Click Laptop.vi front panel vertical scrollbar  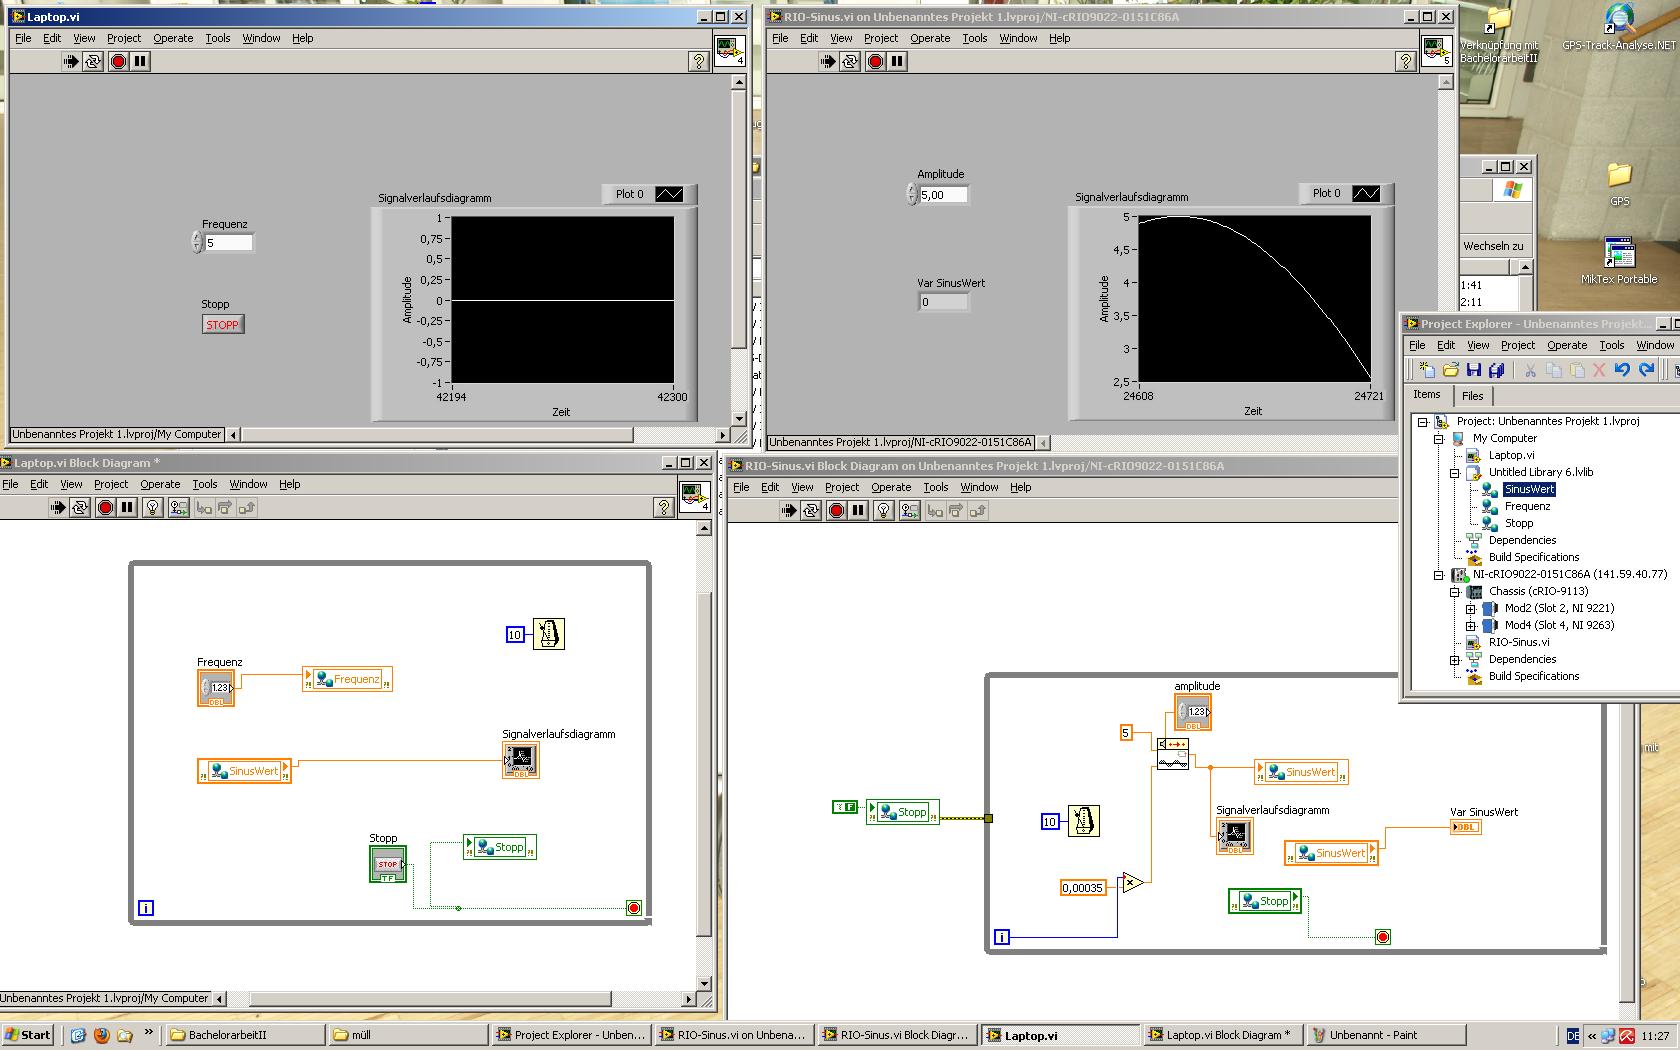click(x=739, y=250)
